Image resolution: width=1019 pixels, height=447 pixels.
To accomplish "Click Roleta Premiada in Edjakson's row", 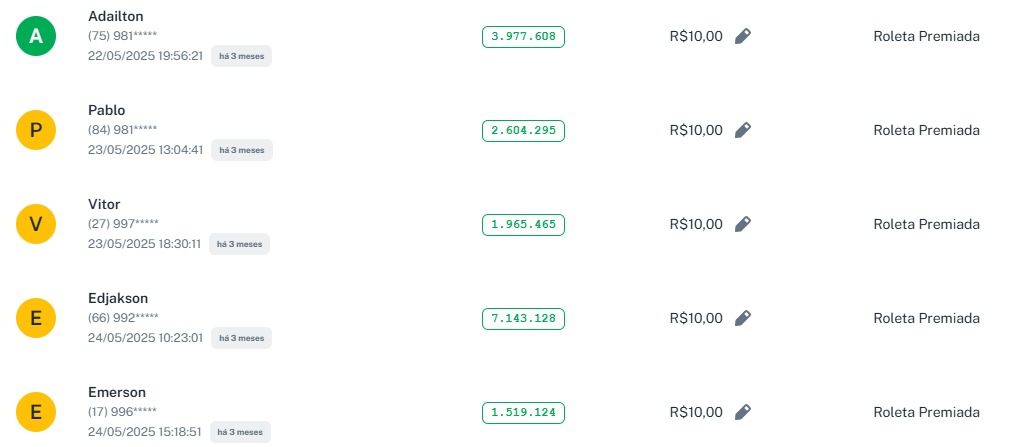I will pos(926,318).
